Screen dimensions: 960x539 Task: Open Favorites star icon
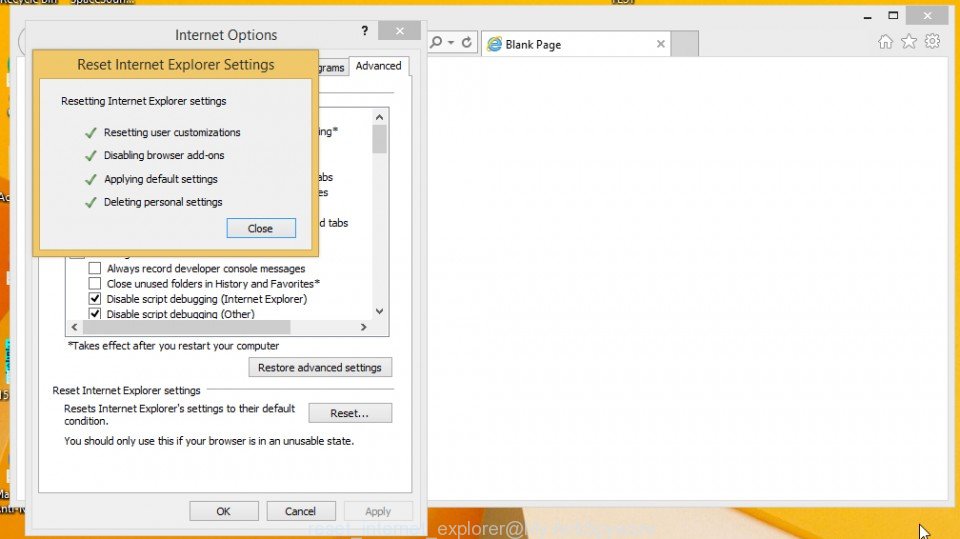pos(909,42)
